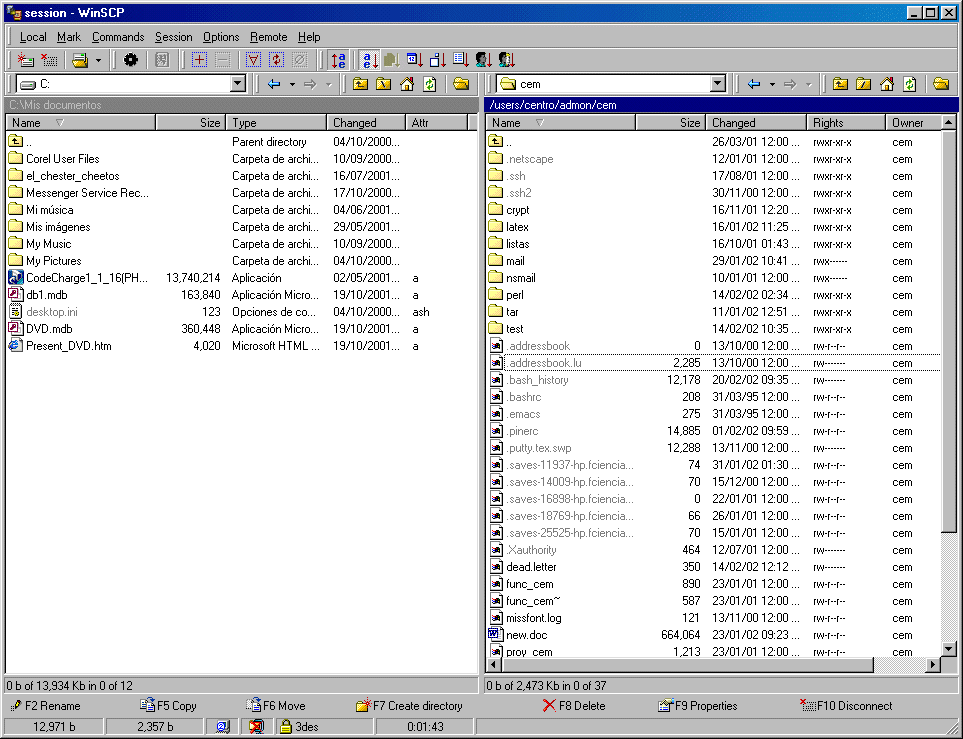Screen dimensions: 963x739
Task: Click the F7 Create directory button
Action: (410, 706)
